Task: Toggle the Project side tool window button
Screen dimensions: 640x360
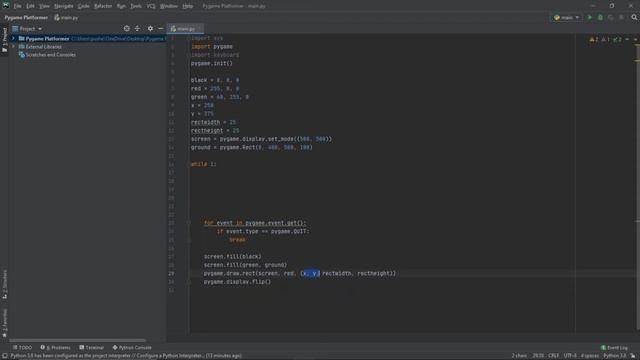Action: point(4,40)
